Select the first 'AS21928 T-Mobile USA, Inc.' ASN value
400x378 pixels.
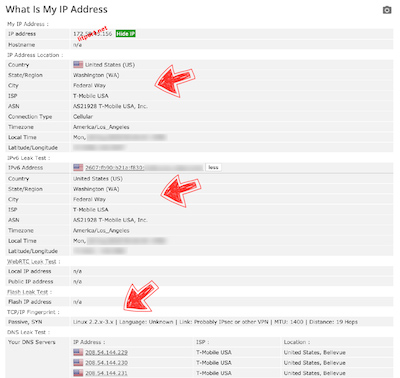pyautogui.click(x=110, y=106)
